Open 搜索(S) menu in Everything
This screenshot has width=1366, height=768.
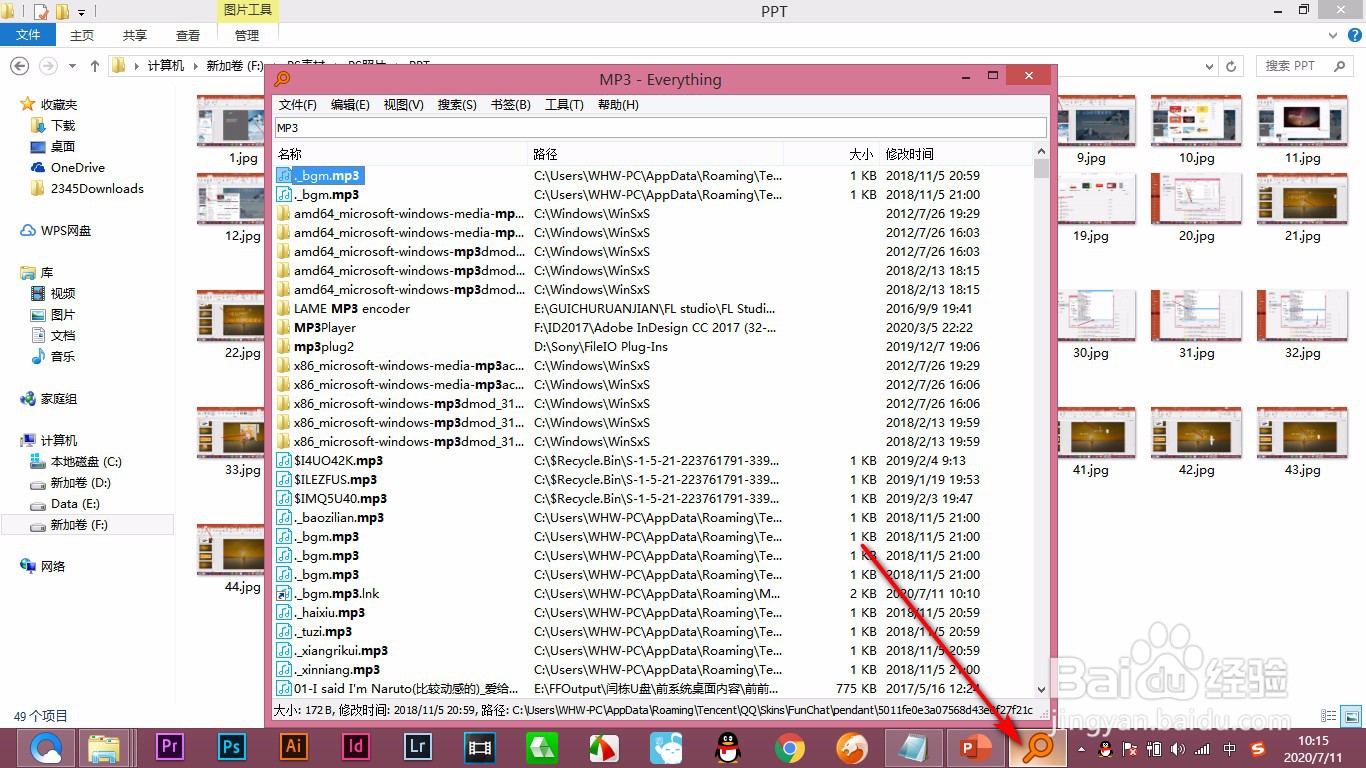457,105
